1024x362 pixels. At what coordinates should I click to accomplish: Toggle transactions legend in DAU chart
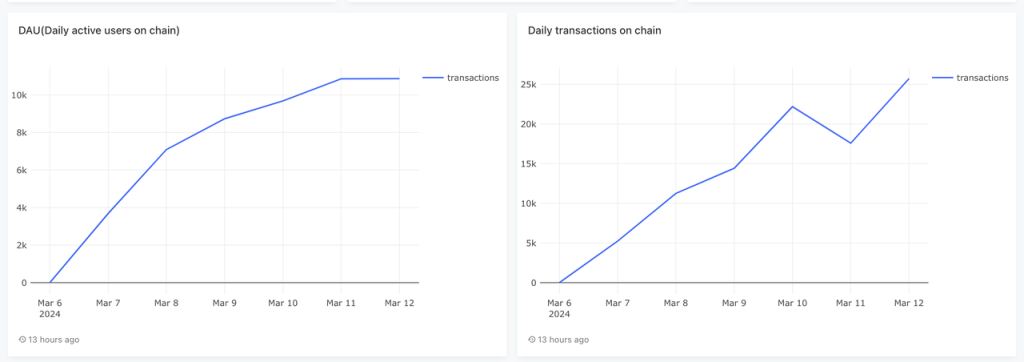click(x=460, y=78)
